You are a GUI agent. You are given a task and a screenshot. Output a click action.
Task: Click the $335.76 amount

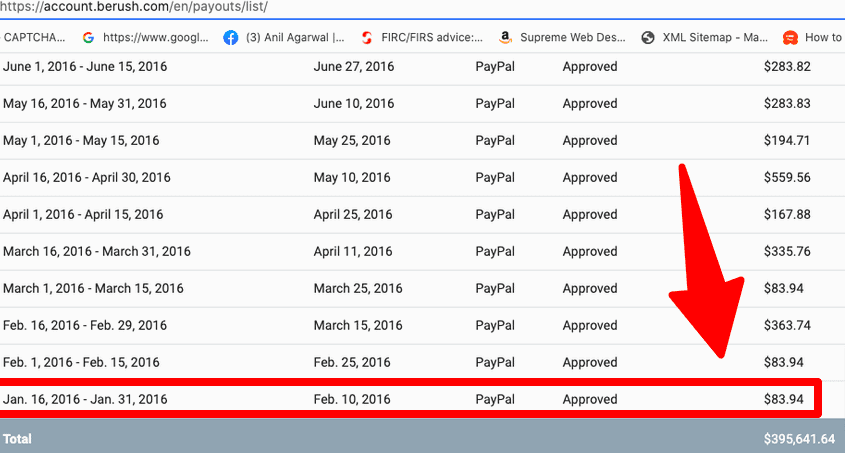pyautogui.click(x=787, y=252)
